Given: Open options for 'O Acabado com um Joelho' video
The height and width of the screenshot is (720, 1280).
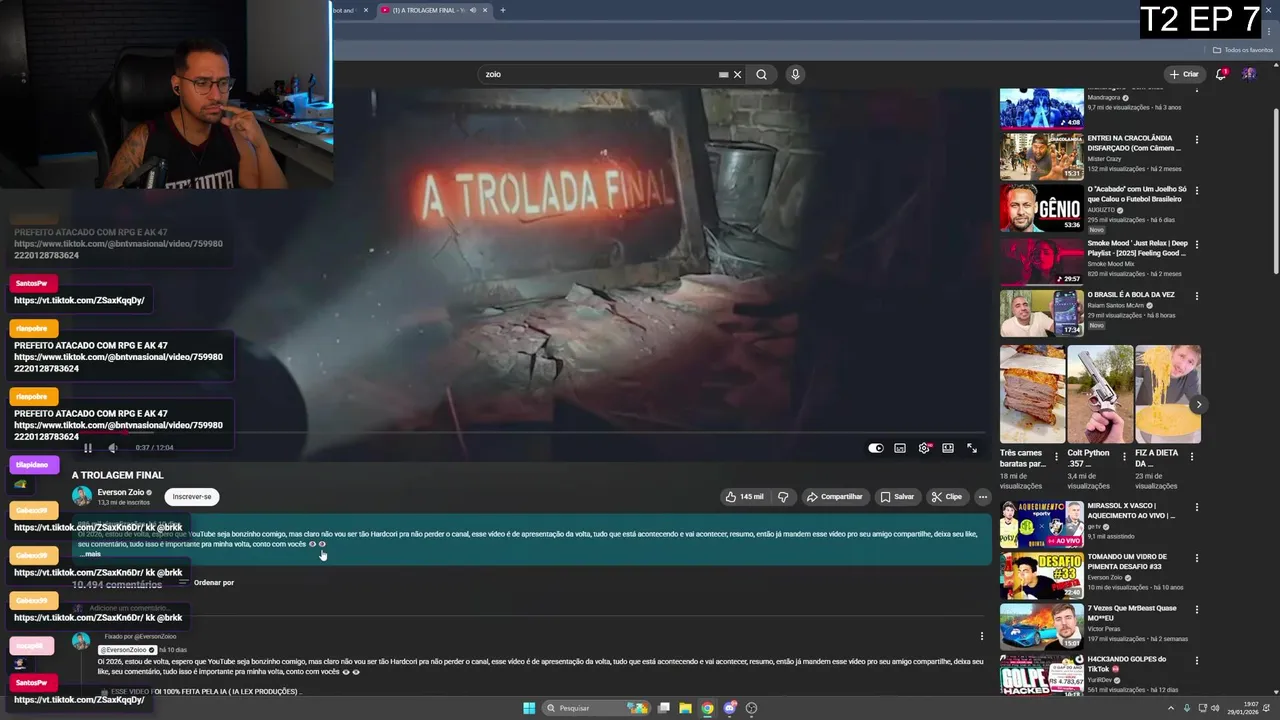Looking at the screenshot, I should [x=1196, y=190].
